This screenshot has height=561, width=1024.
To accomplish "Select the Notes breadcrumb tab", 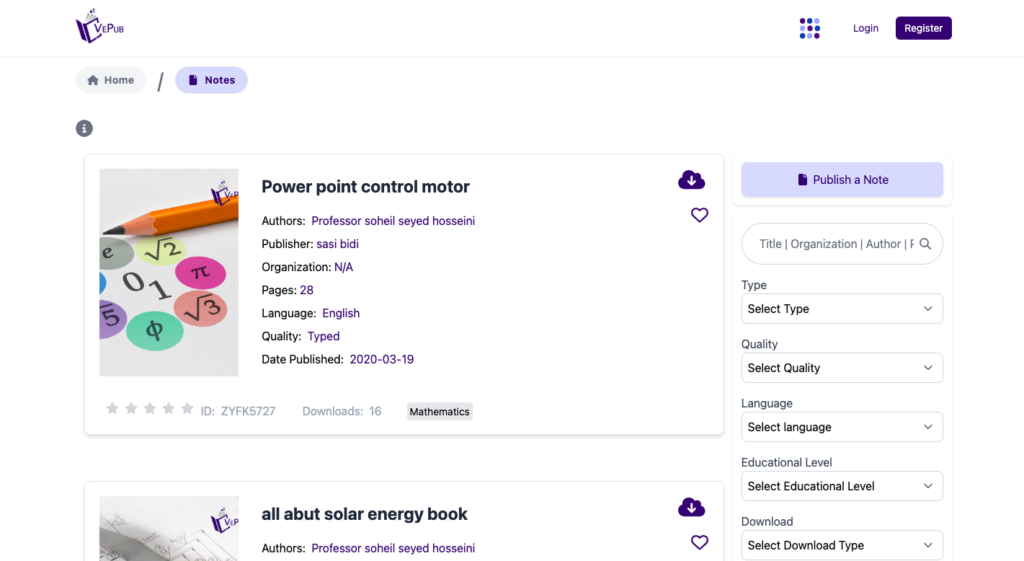I will pyautogui.click(x=211, y=80).
